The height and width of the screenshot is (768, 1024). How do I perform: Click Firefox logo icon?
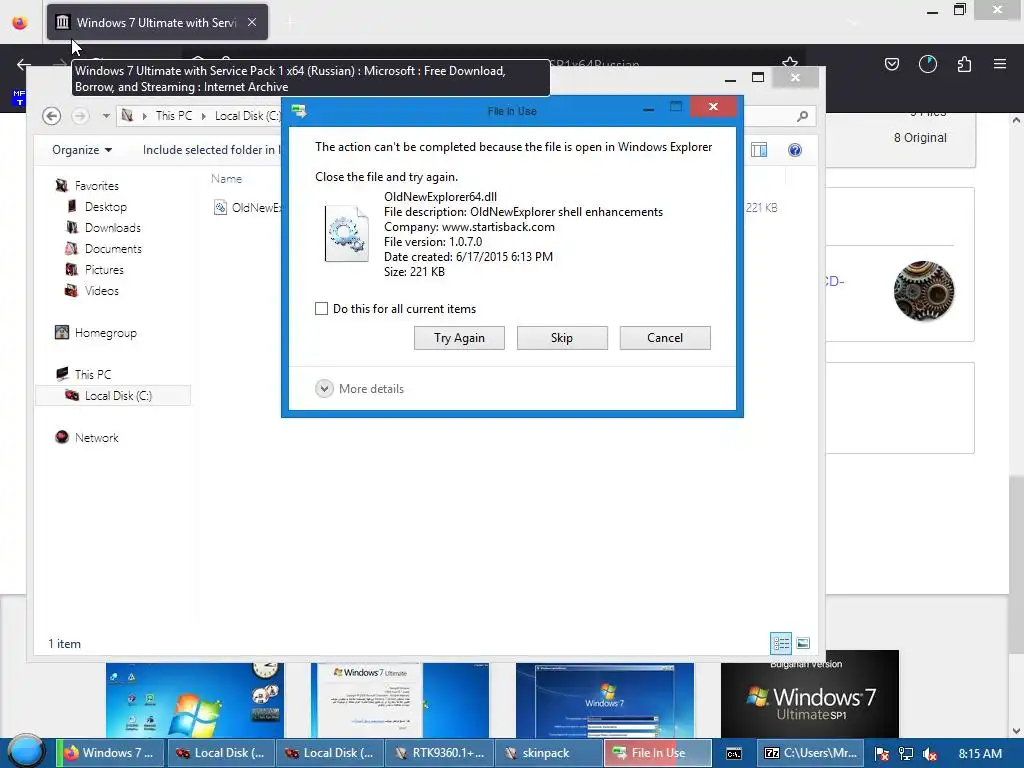click(x=20, y=22)
